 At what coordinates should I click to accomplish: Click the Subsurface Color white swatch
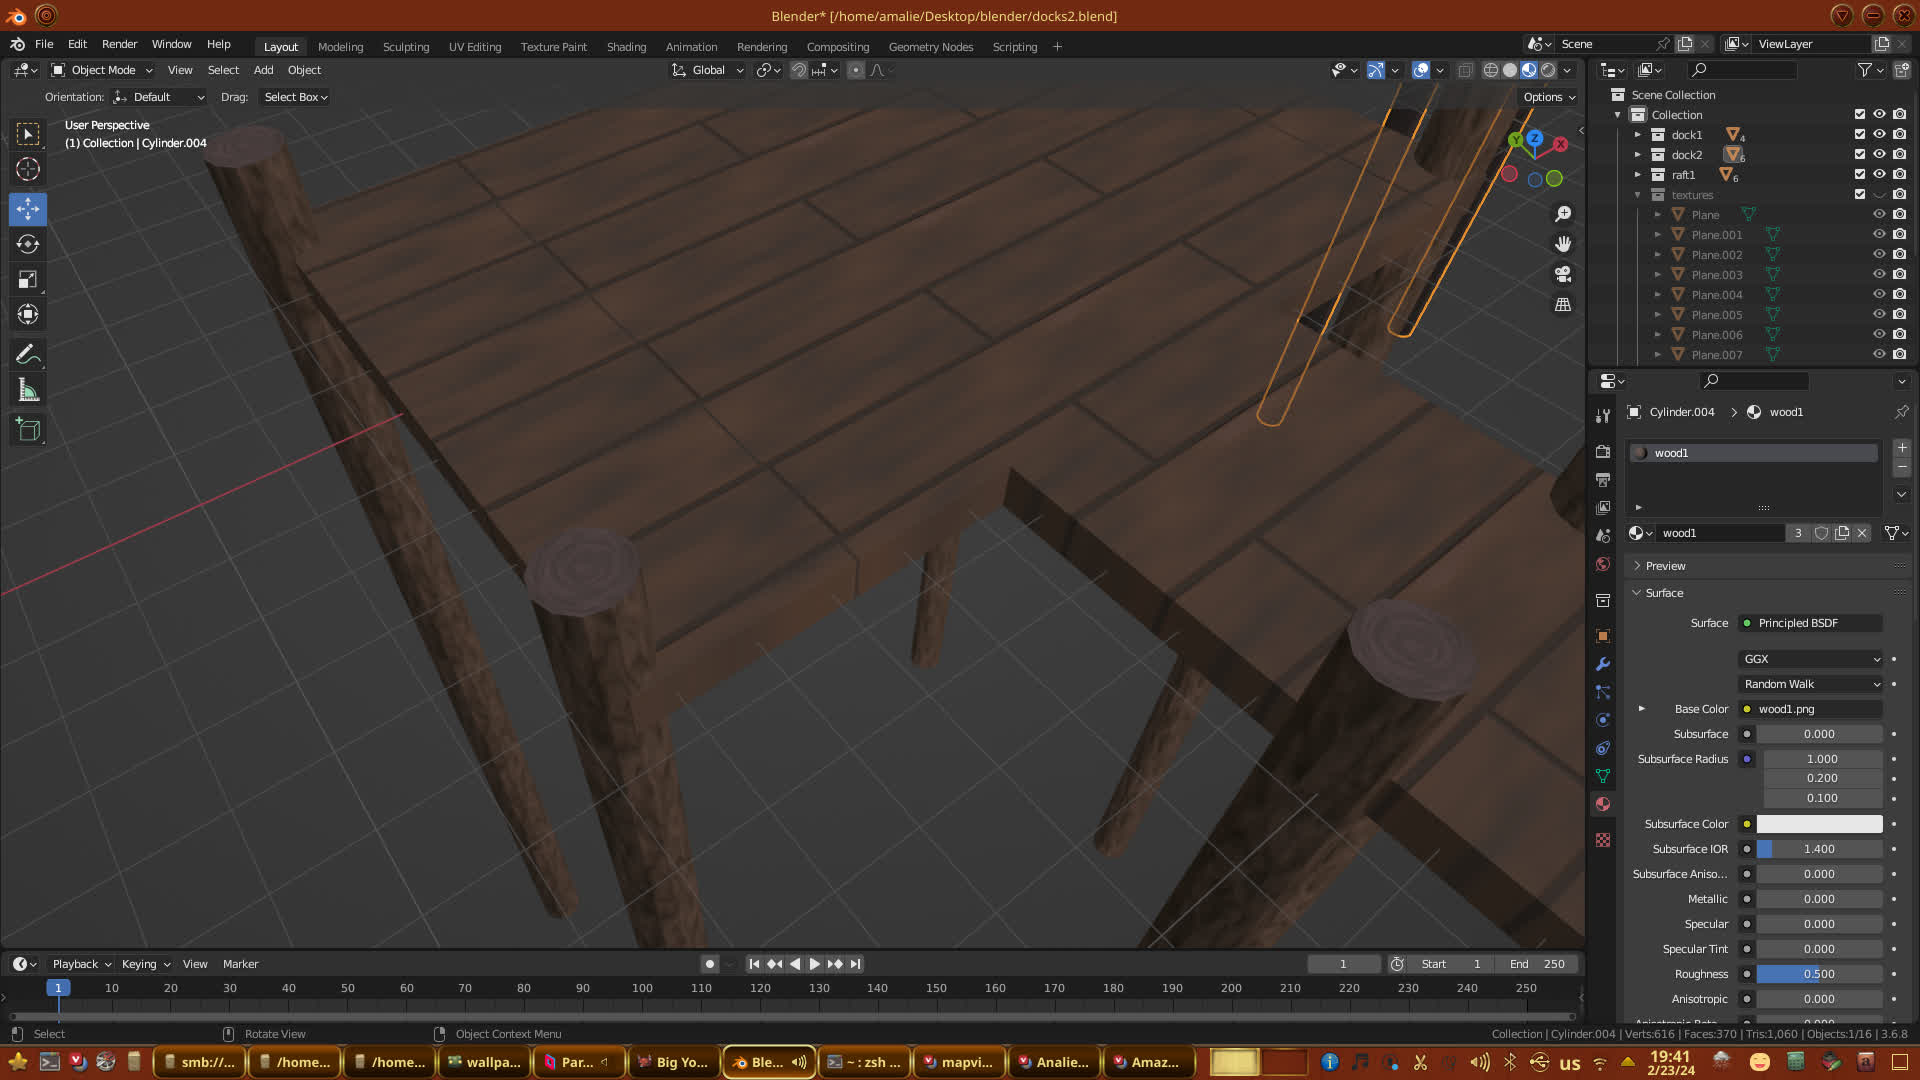(x=1819, y=824)
